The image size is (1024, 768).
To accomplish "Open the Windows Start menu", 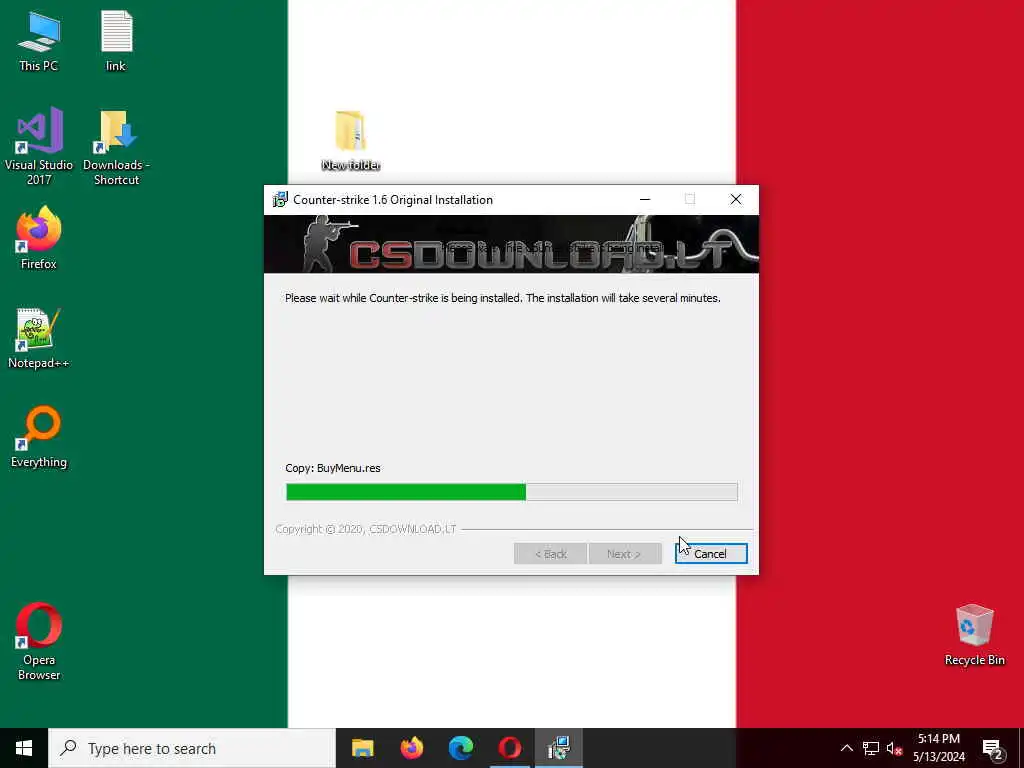I will [24, 748].
